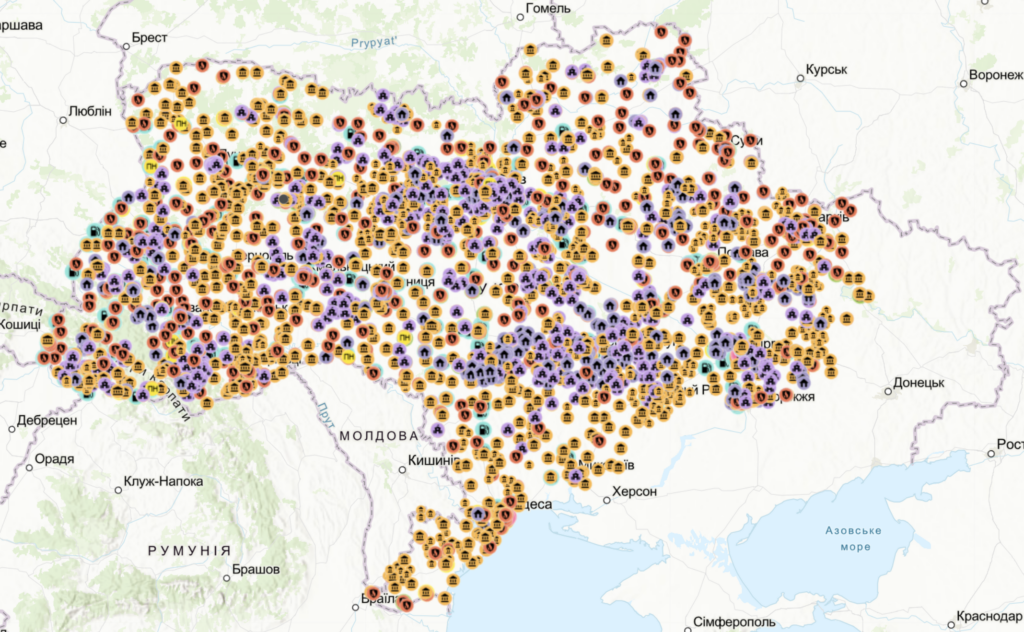
Task: Select the Люблін city label
Action: coord(90,112)
